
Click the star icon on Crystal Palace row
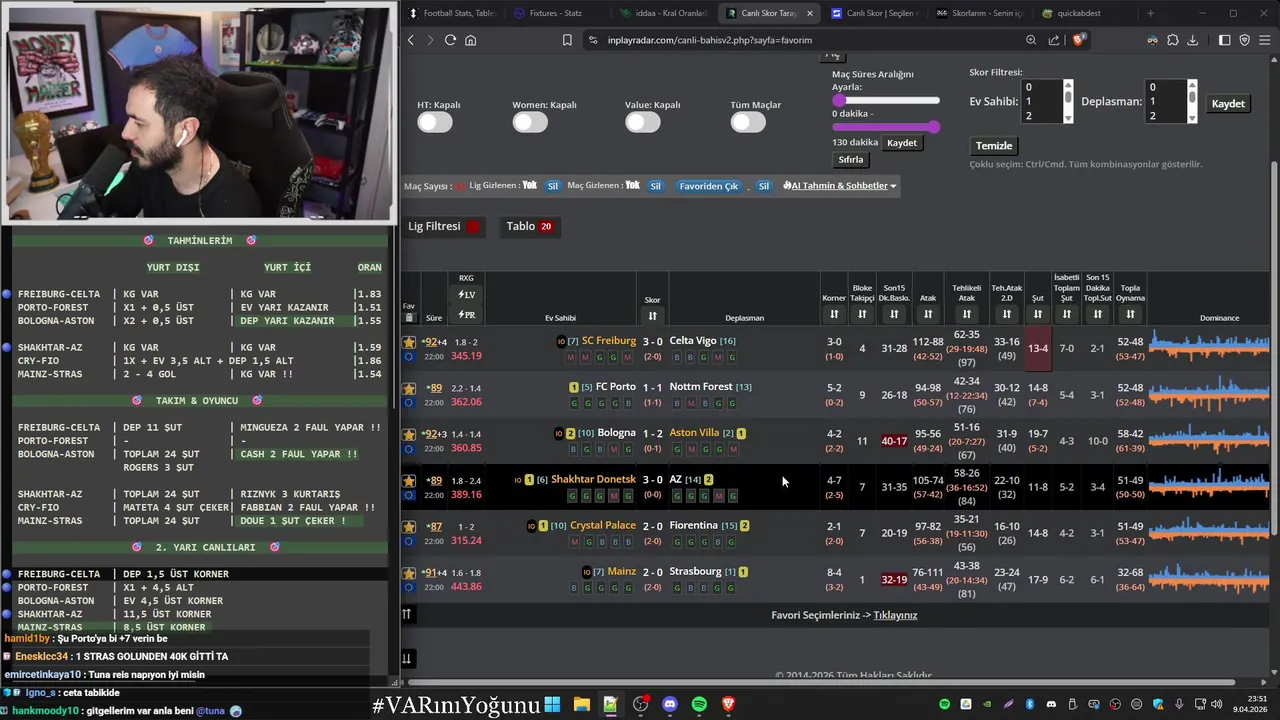click(x=409, y=527)
